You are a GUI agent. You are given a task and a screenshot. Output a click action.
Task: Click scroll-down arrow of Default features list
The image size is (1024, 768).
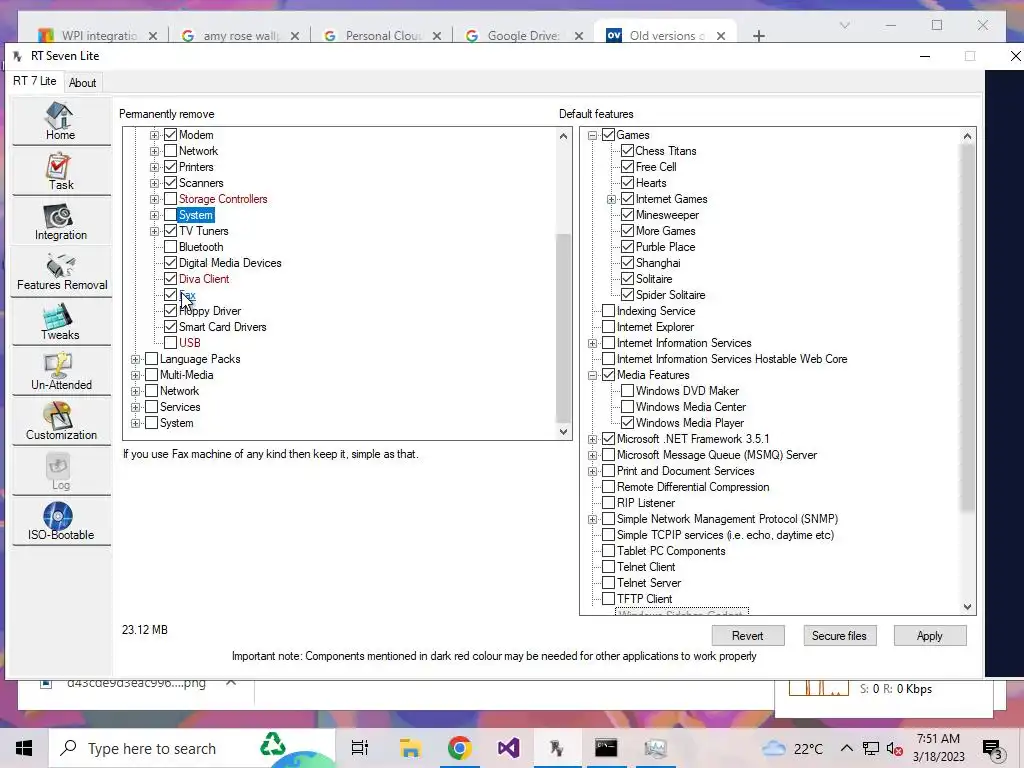click(x=967, y=607)
